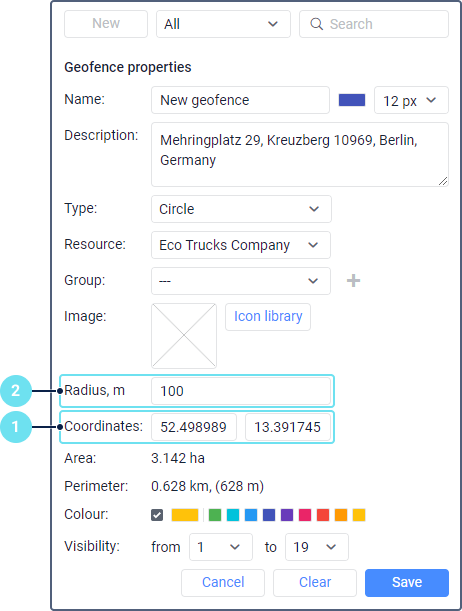The height and width of the screenshot is (611, 462).
Task: Open visibility to level 19 dropdown
Action: point(317,547)
